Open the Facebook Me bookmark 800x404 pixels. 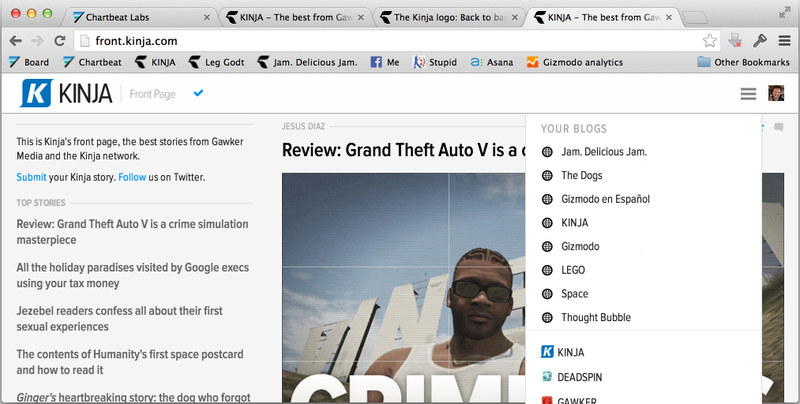pyautogui.click(x=385, y=62)
